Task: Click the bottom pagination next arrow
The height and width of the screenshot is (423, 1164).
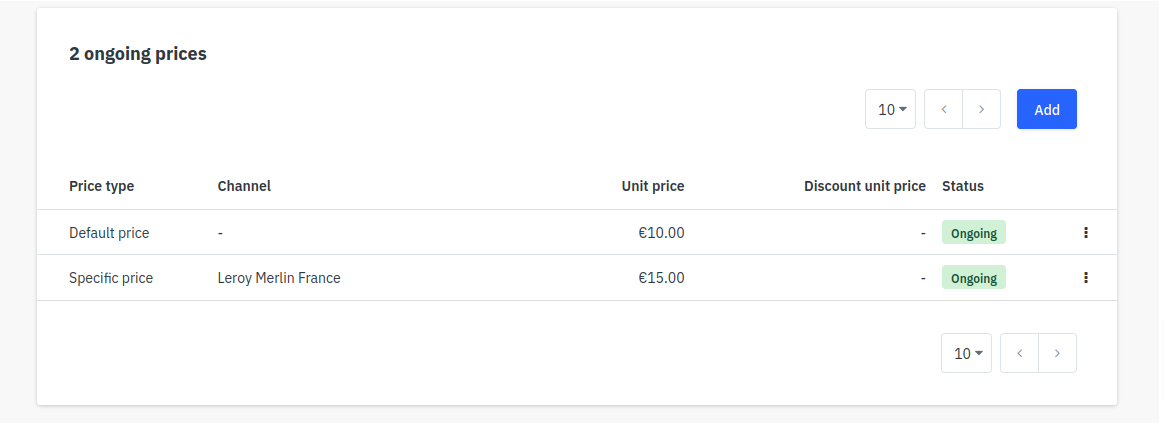Action: pyautogui.click(x=1057, y=353)
